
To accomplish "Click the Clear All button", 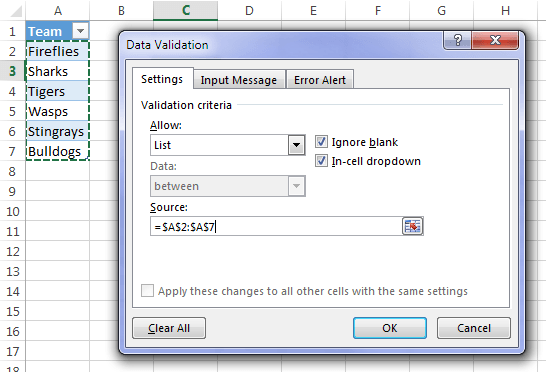I will point(169,328).
